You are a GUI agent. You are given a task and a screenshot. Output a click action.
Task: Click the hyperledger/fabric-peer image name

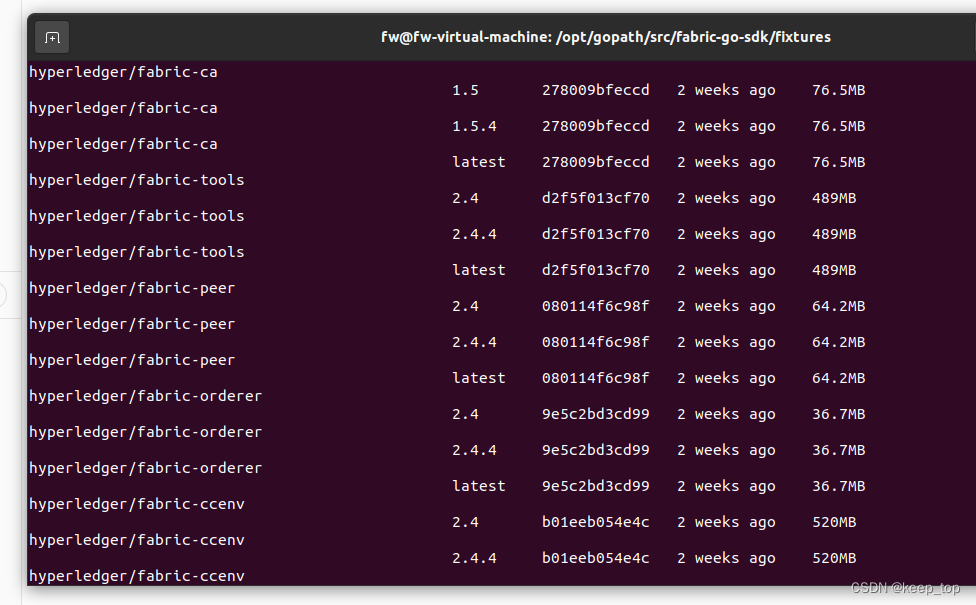point(131,287)
